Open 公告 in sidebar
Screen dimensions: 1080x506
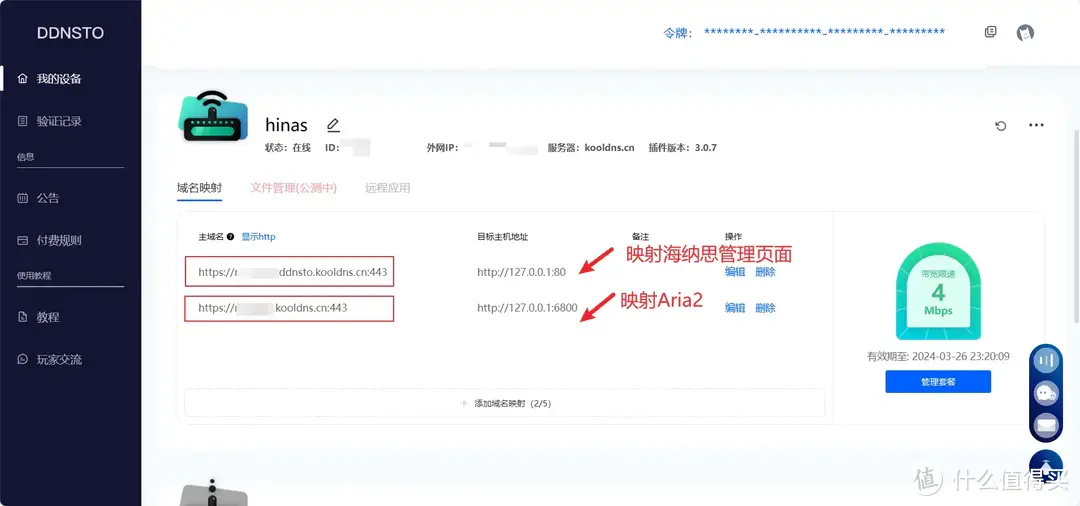tap(39, 198)
